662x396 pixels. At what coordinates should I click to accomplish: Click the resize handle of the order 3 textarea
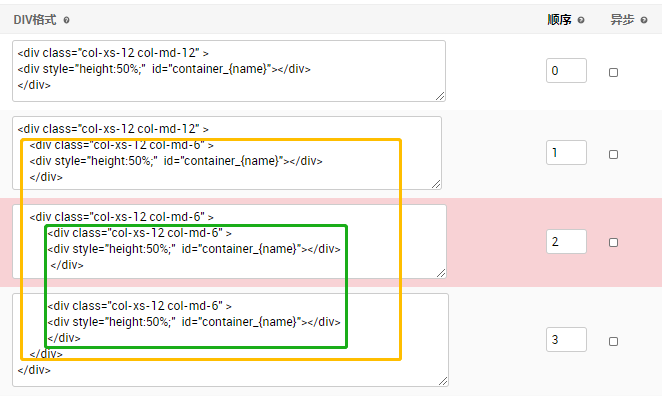click(443, 381)
